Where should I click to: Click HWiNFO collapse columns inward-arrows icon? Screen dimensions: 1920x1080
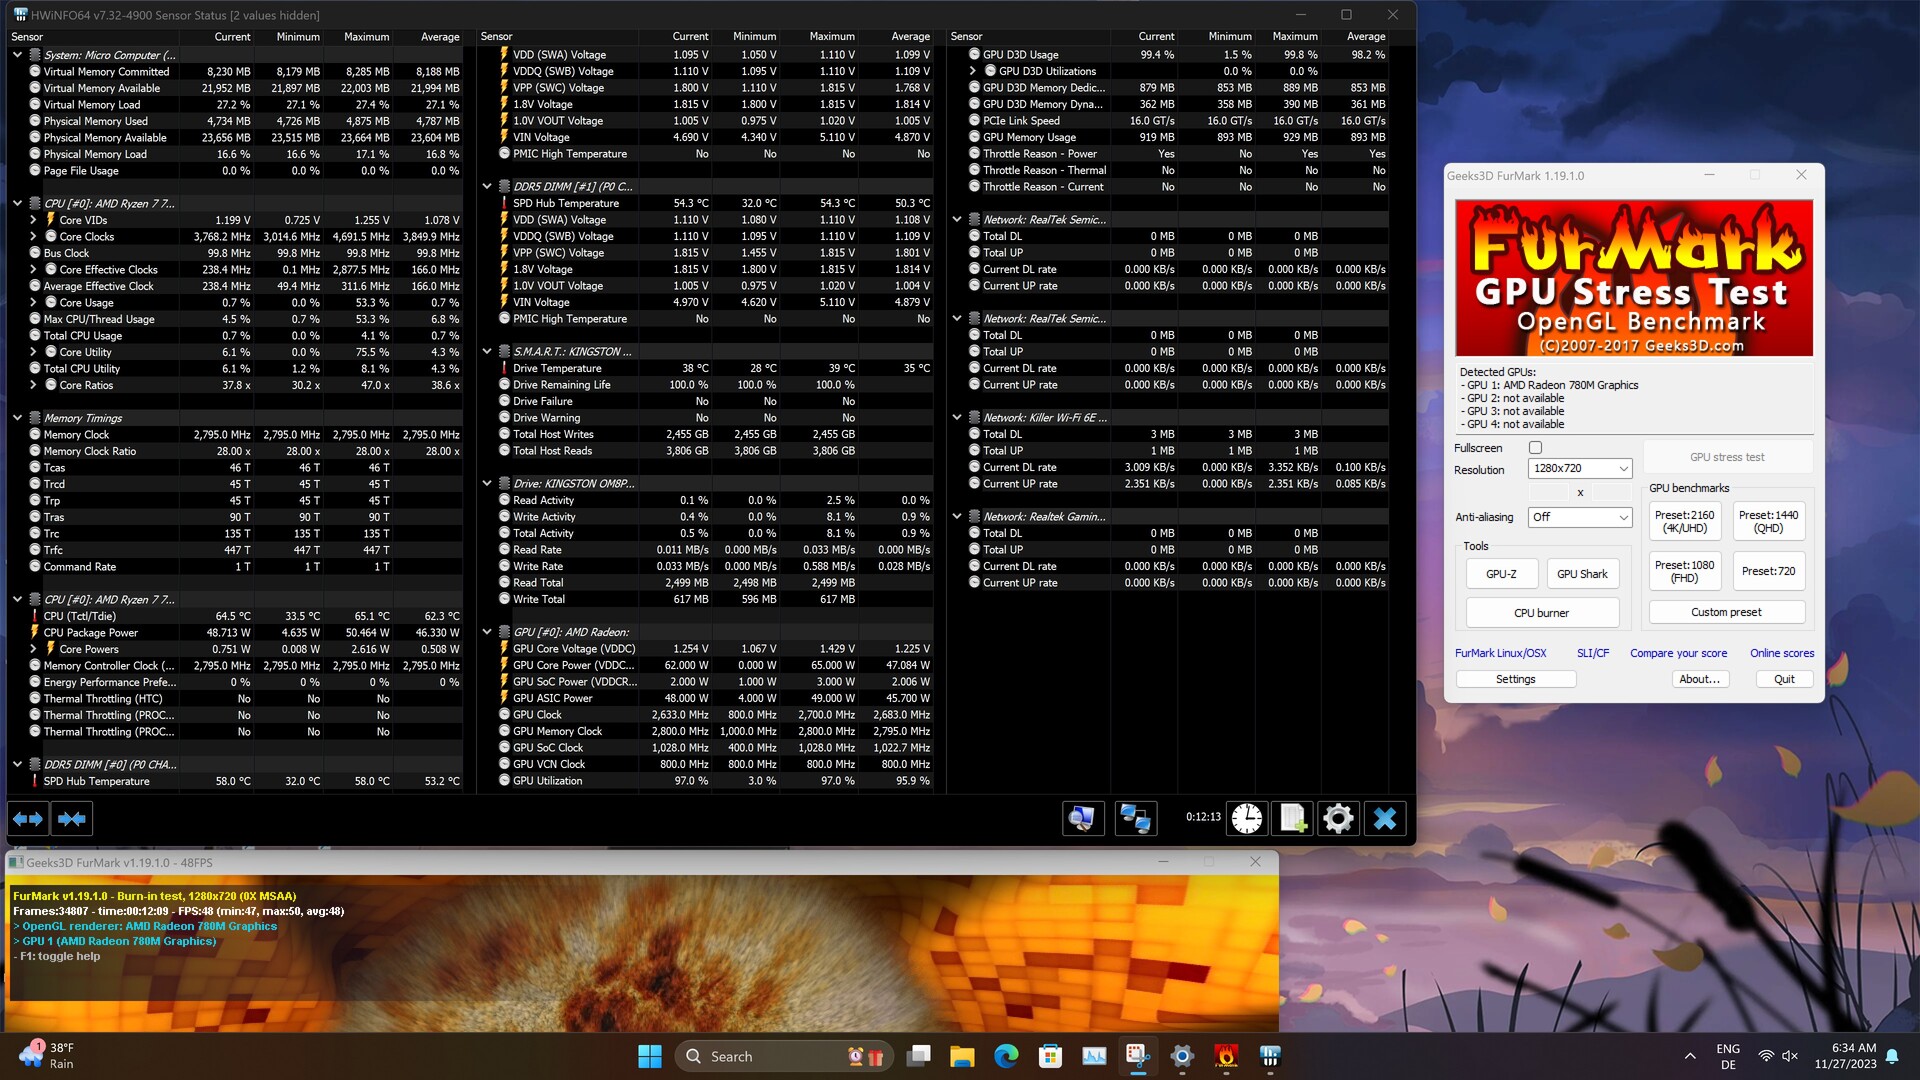pyautogui.click(x=72, y=819)
